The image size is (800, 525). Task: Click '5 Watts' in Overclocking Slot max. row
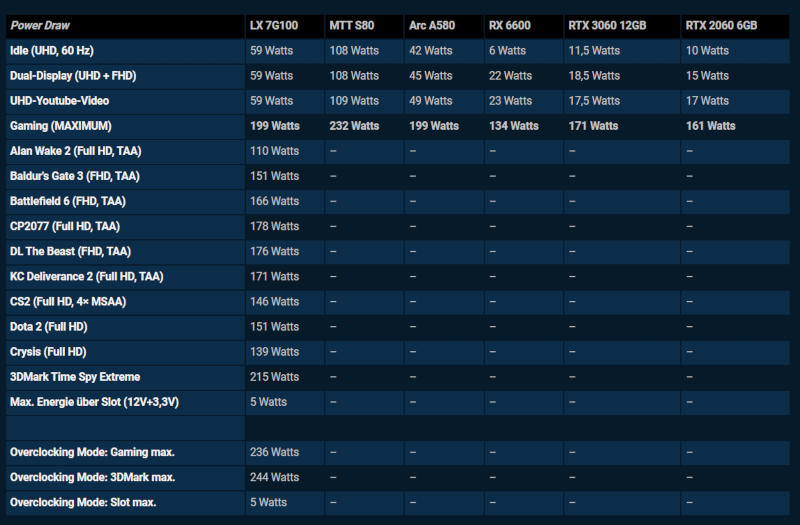pos(268,502)
